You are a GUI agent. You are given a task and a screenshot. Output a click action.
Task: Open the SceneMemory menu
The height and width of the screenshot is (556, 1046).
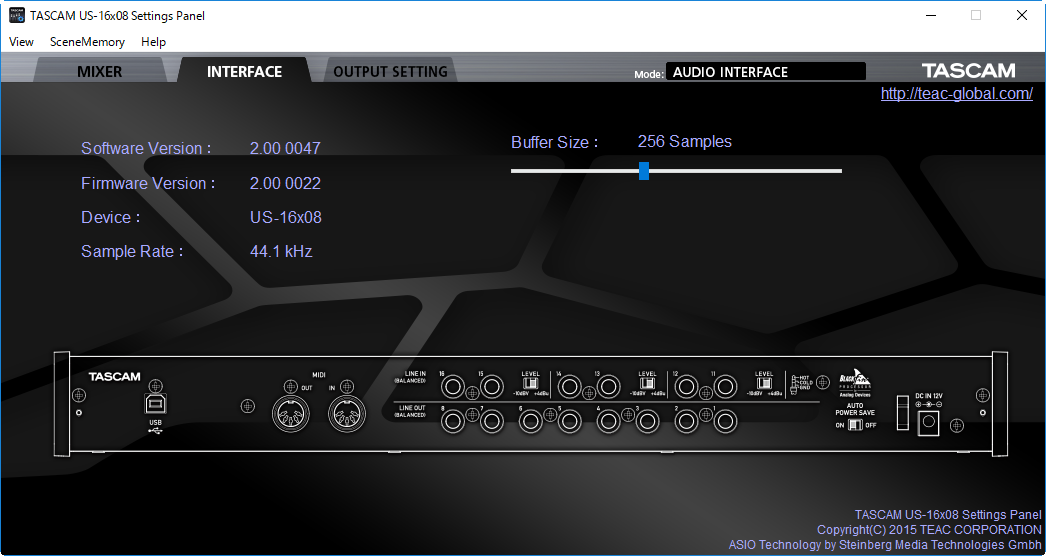click(87, 41)
